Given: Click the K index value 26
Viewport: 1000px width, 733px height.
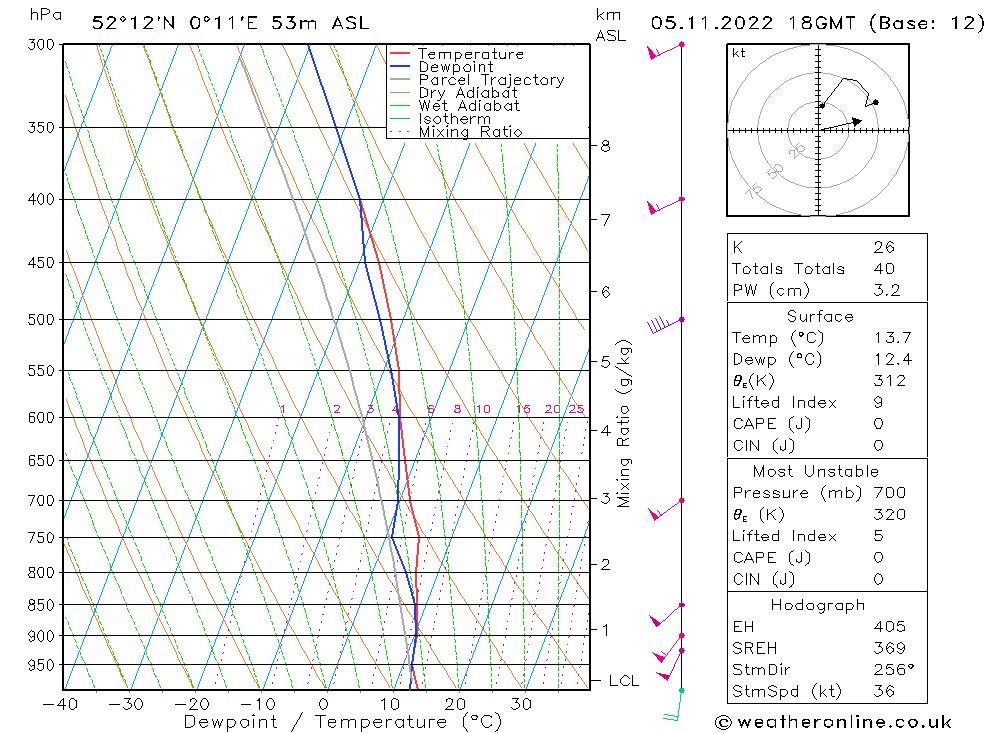Looking at the screenshot, I should click(884, 248).
